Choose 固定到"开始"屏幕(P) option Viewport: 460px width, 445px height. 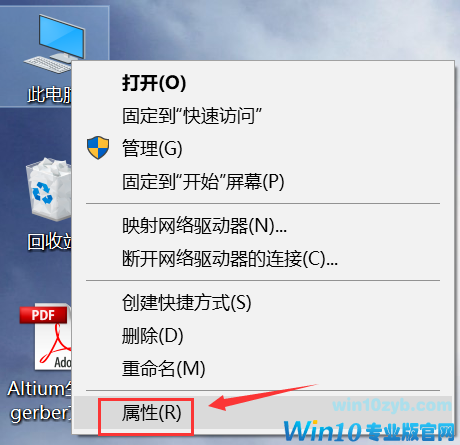click(203, 181)
